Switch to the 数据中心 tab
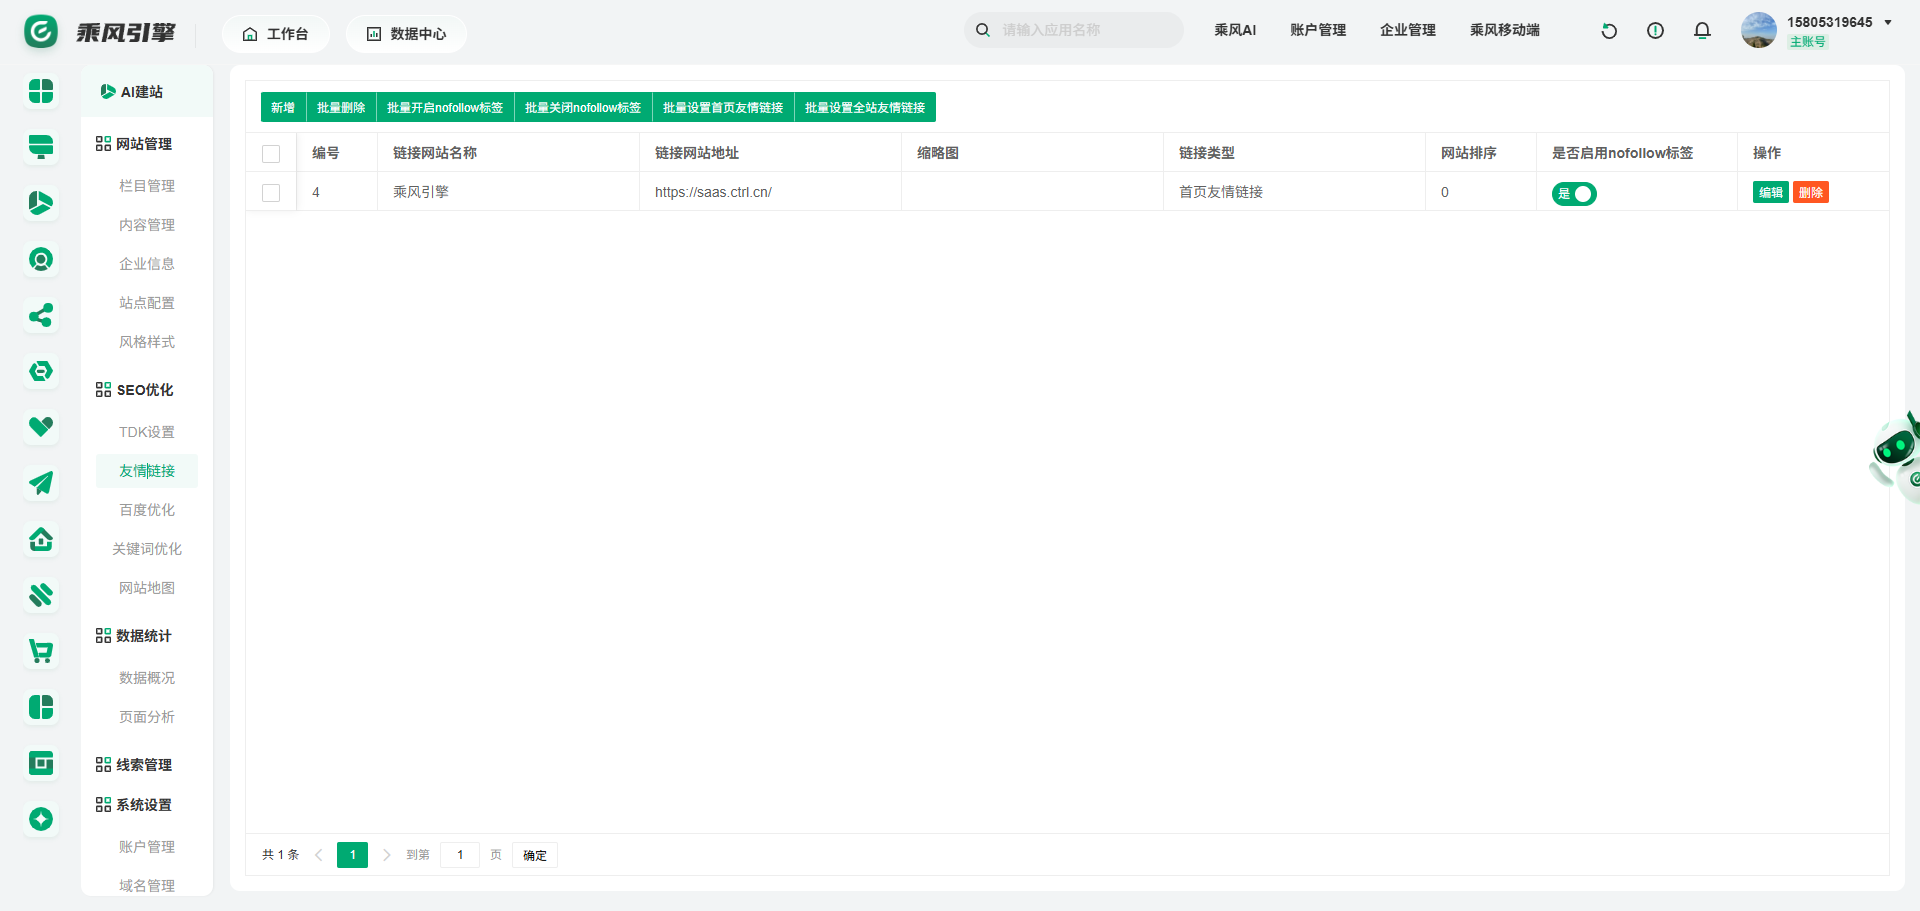The height and width of the screenshot is (911, 1920). (x=406, y=34)
